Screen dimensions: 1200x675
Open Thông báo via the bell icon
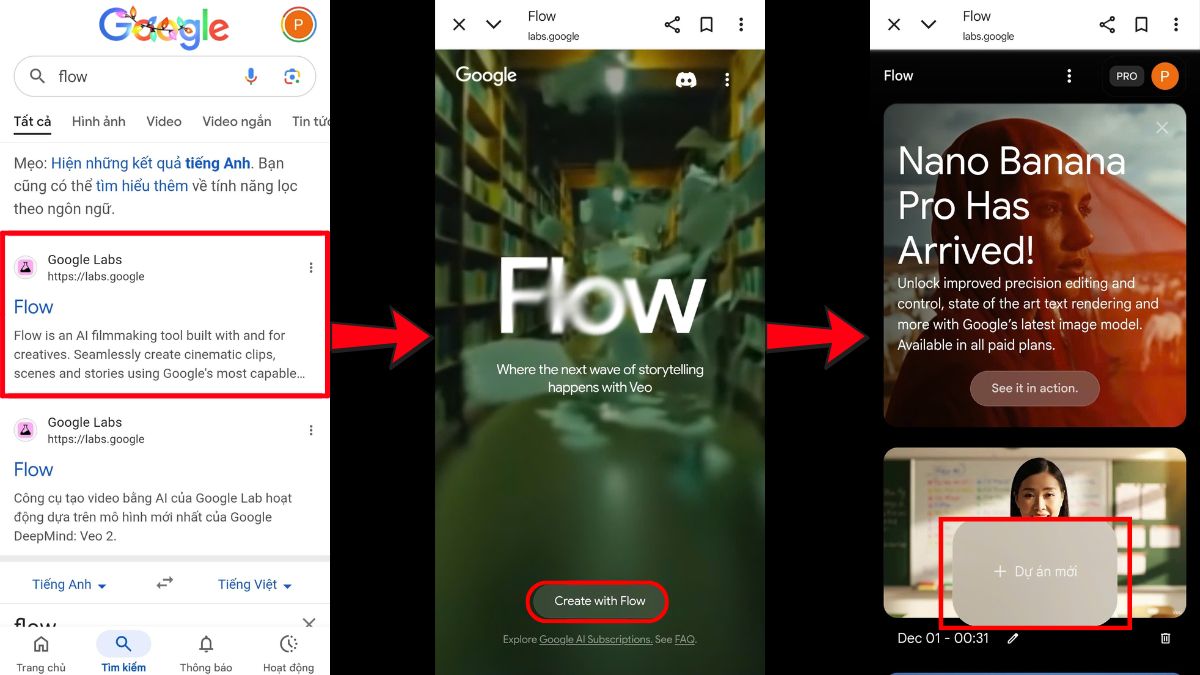(x=205, y=645)
